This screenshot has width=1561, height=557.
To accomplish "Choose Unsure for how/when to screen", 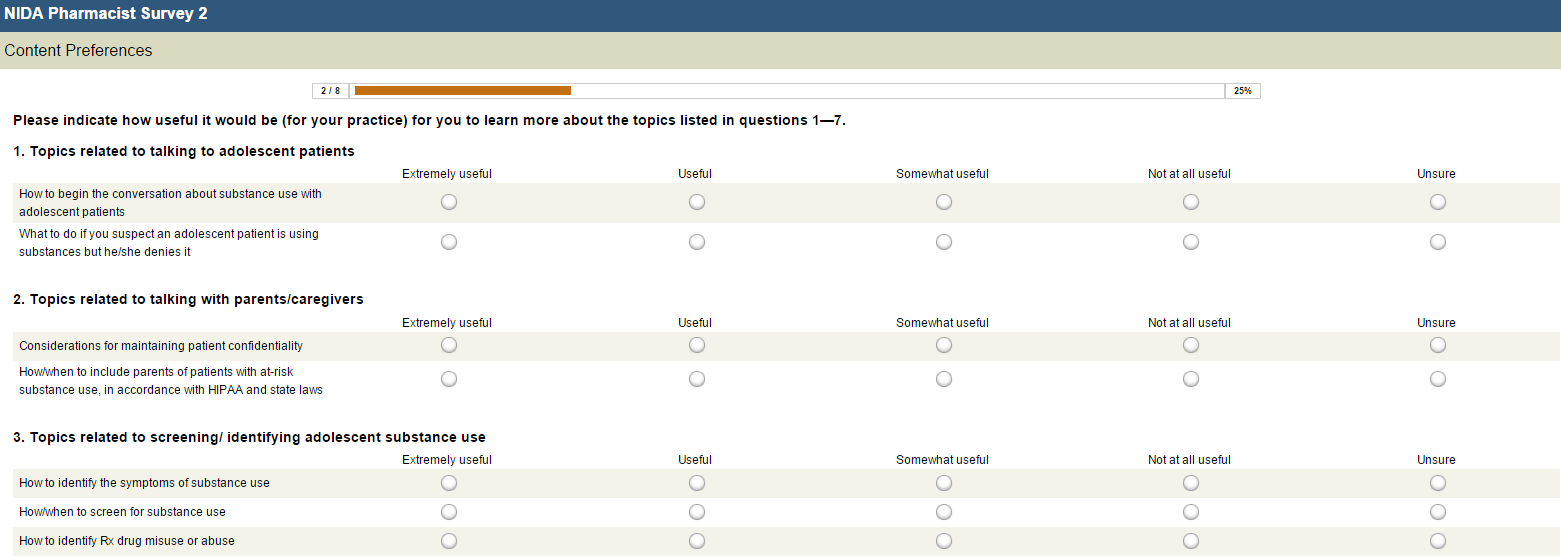I will click(x=1438, y=512).
